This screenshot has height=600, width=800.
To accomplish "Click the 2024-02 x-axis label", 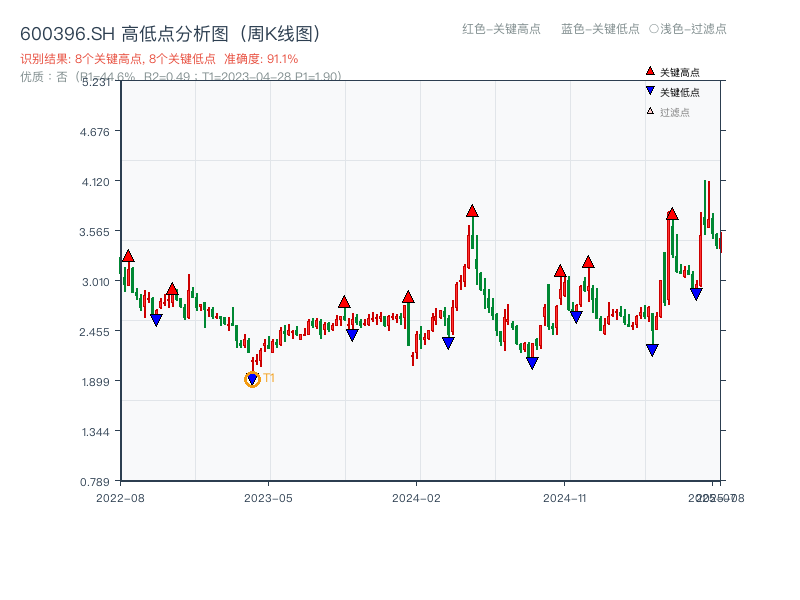I will pos(416,498).
